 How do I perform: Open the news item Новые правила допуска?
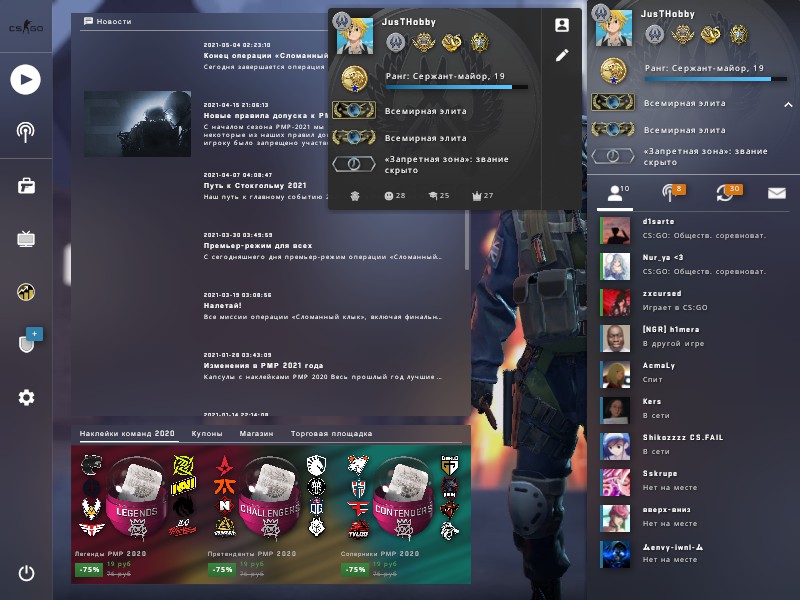coord(265,115)
